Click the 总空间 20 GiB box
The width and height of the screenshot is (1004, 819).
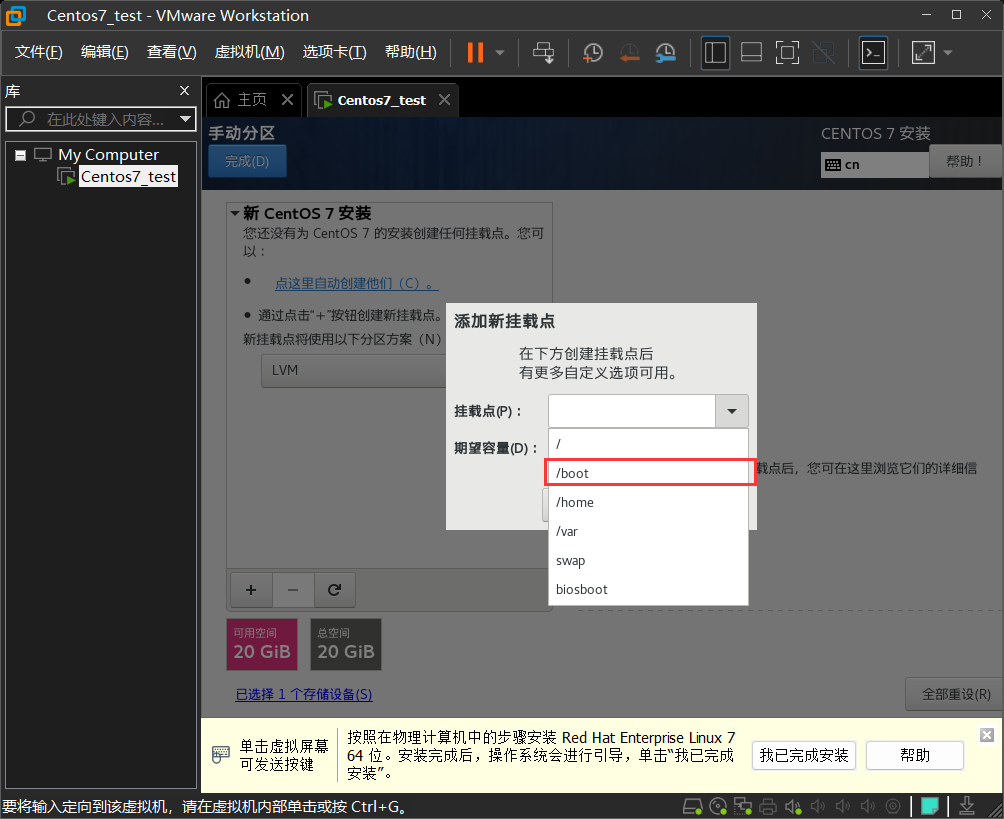click(346, 644)
